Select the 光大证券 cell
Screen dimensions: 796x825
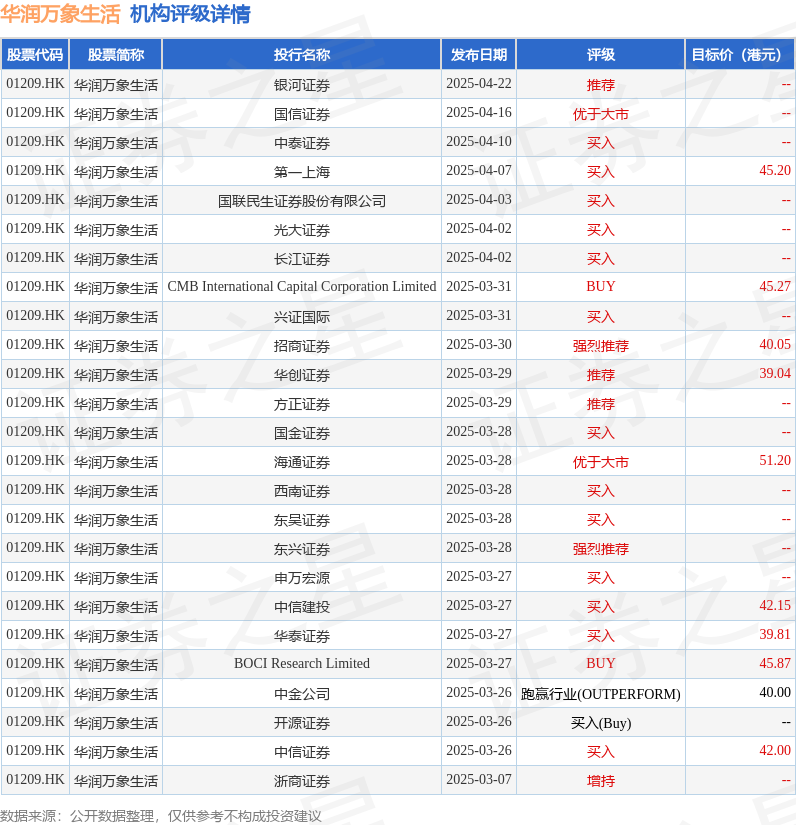click(301, 229)
